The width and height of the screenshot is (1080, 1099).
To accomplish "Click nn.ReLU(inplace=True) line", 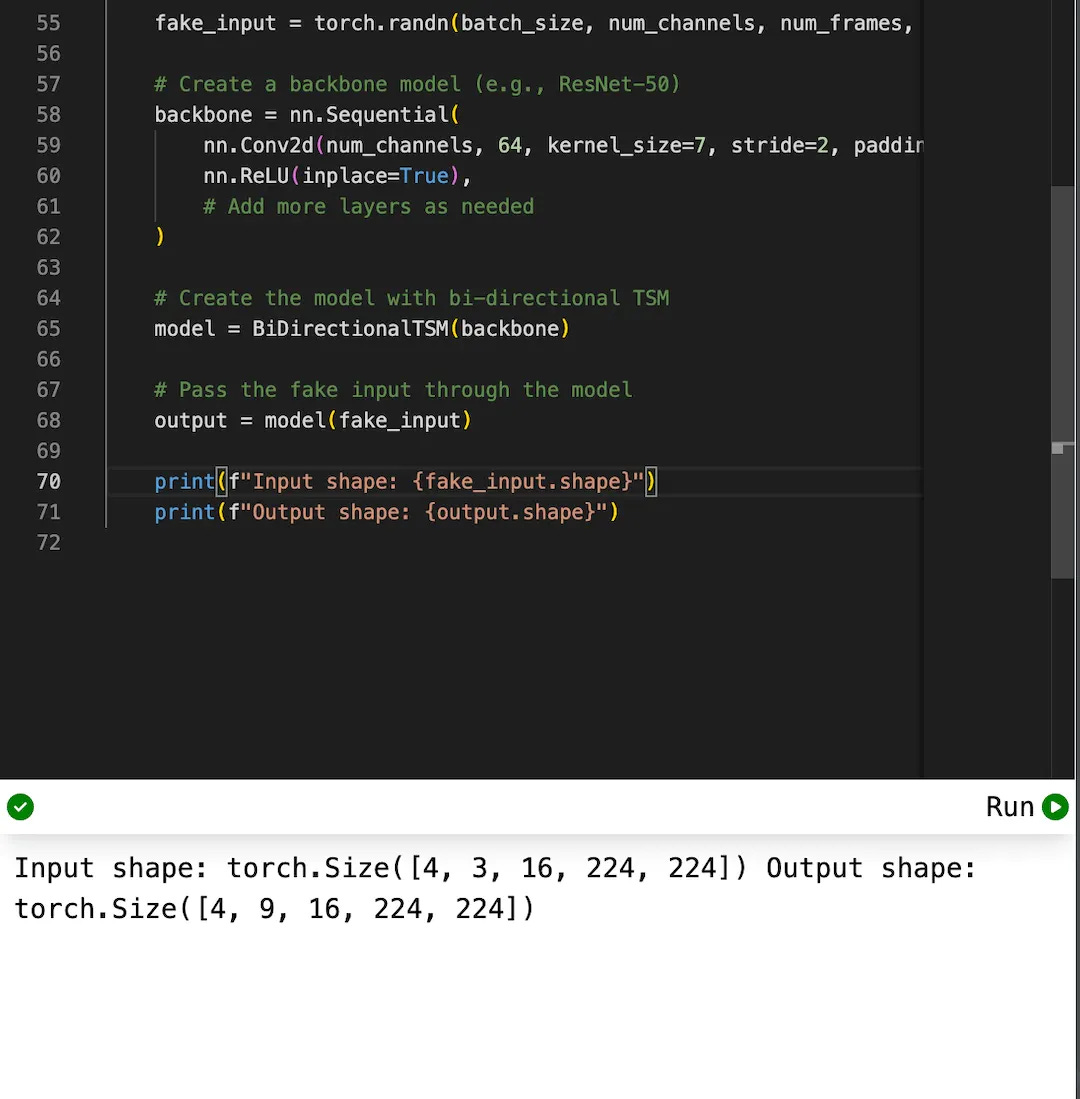I will [x=337, y=176].
